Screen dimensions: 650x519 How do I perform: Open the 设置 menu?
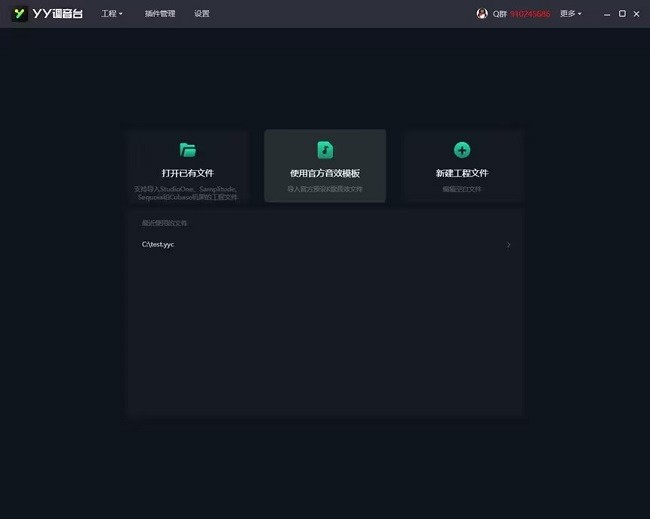(x=202, y=14)
